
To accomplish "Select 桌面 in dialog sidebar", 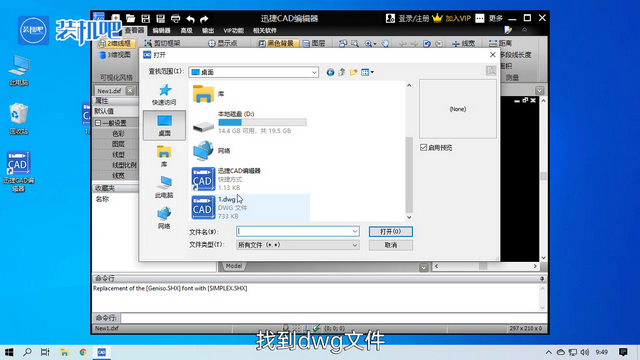I will 164,125.
